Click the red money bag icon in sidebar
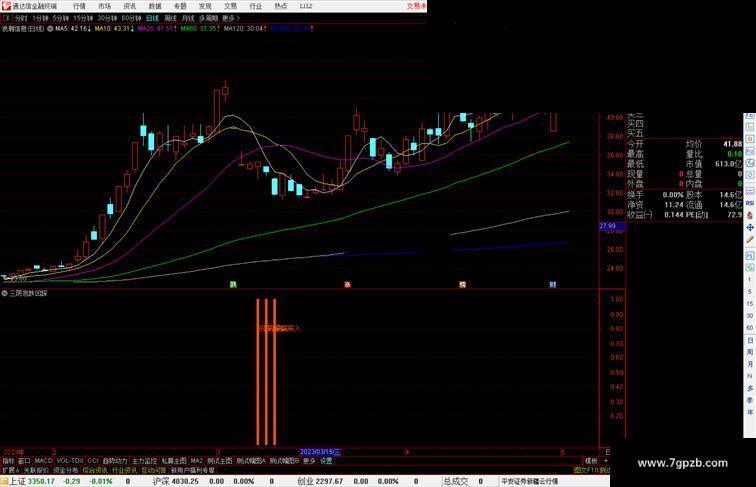The image size is (756, 487). click(750, 216)
